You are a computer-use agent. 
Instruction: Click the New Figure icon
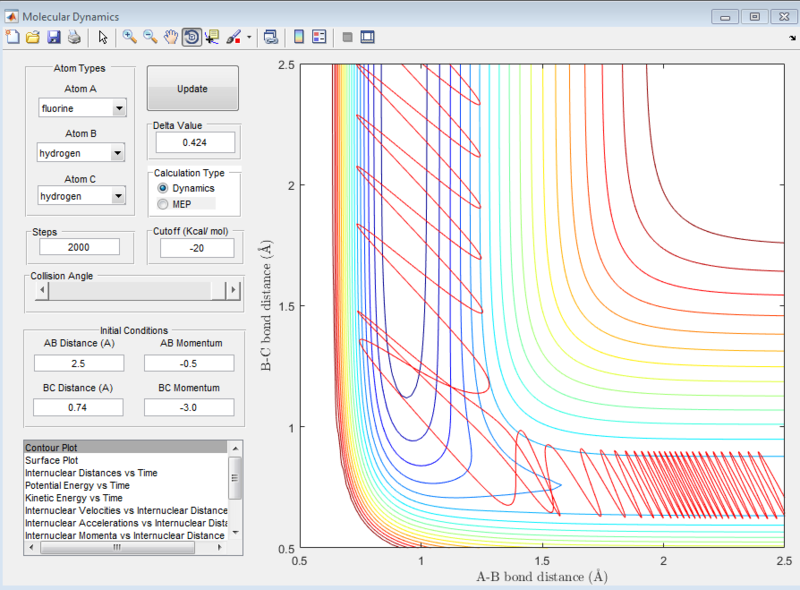click(13, 37)
